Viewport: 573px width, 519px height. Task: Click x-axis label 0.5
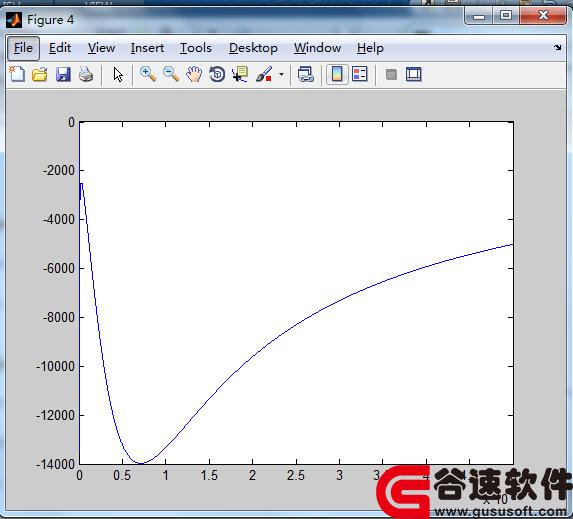pos(122,475)
